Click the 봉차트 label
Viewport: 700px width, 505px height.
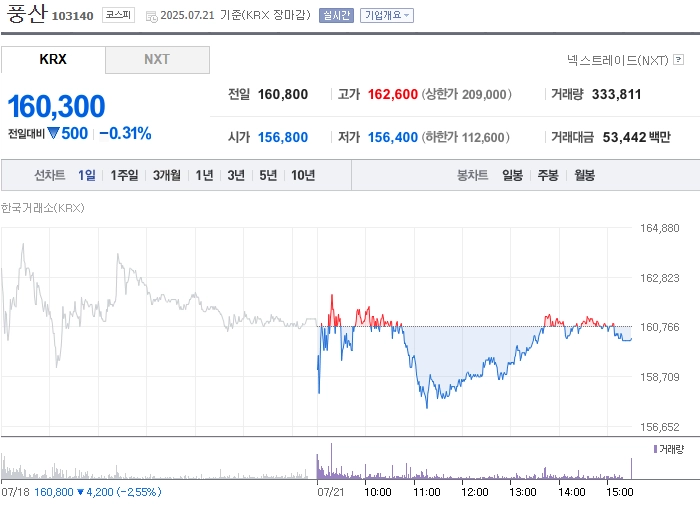[472, 175]
